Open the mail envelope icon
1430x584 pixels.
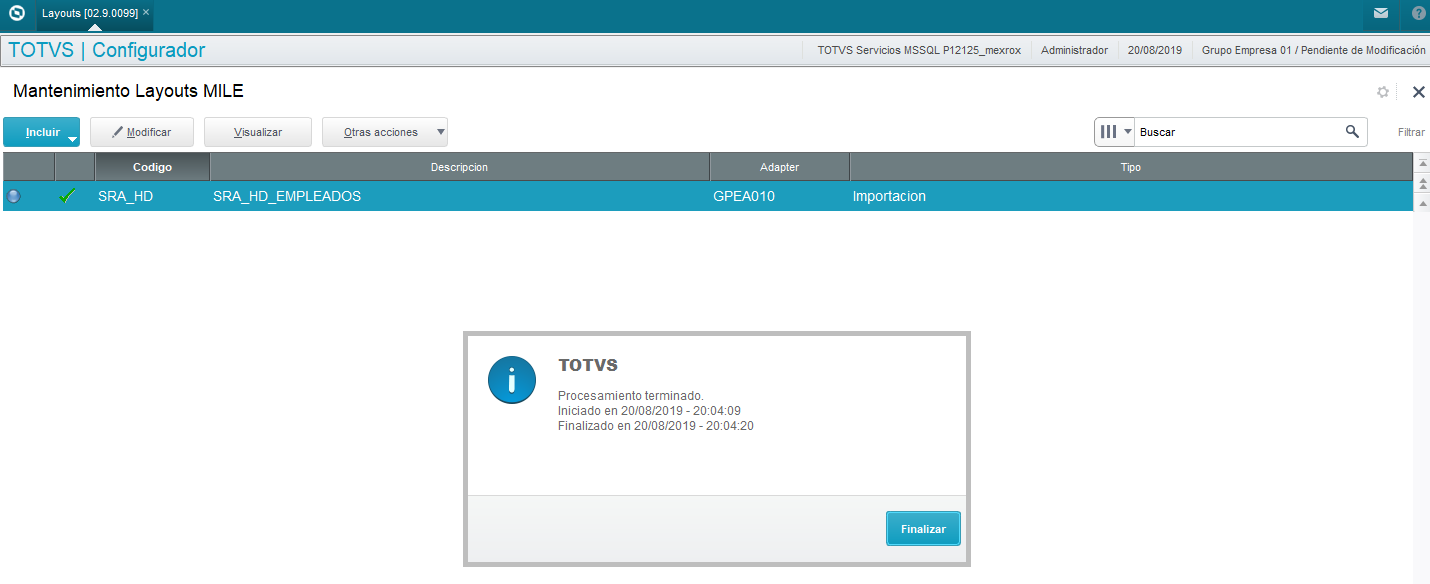(1381, 14)
